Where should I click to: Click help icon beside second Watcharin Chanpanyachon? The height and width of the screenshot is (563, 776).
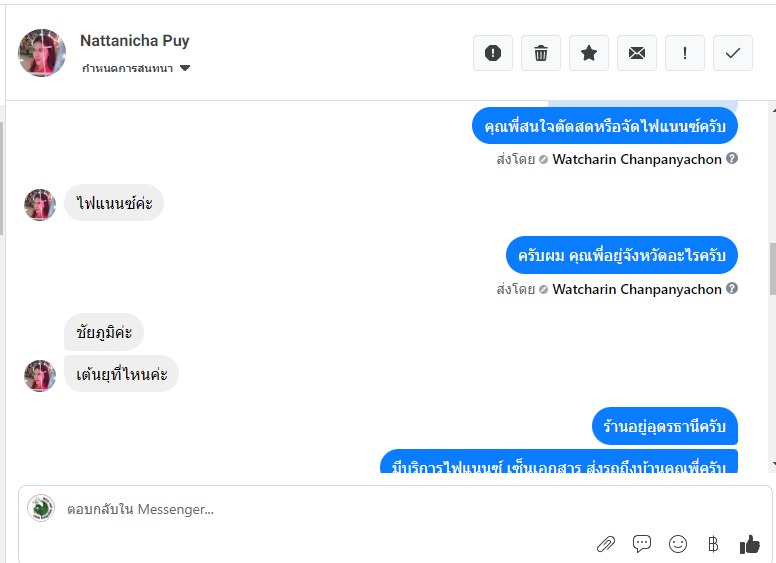point(732,288)
